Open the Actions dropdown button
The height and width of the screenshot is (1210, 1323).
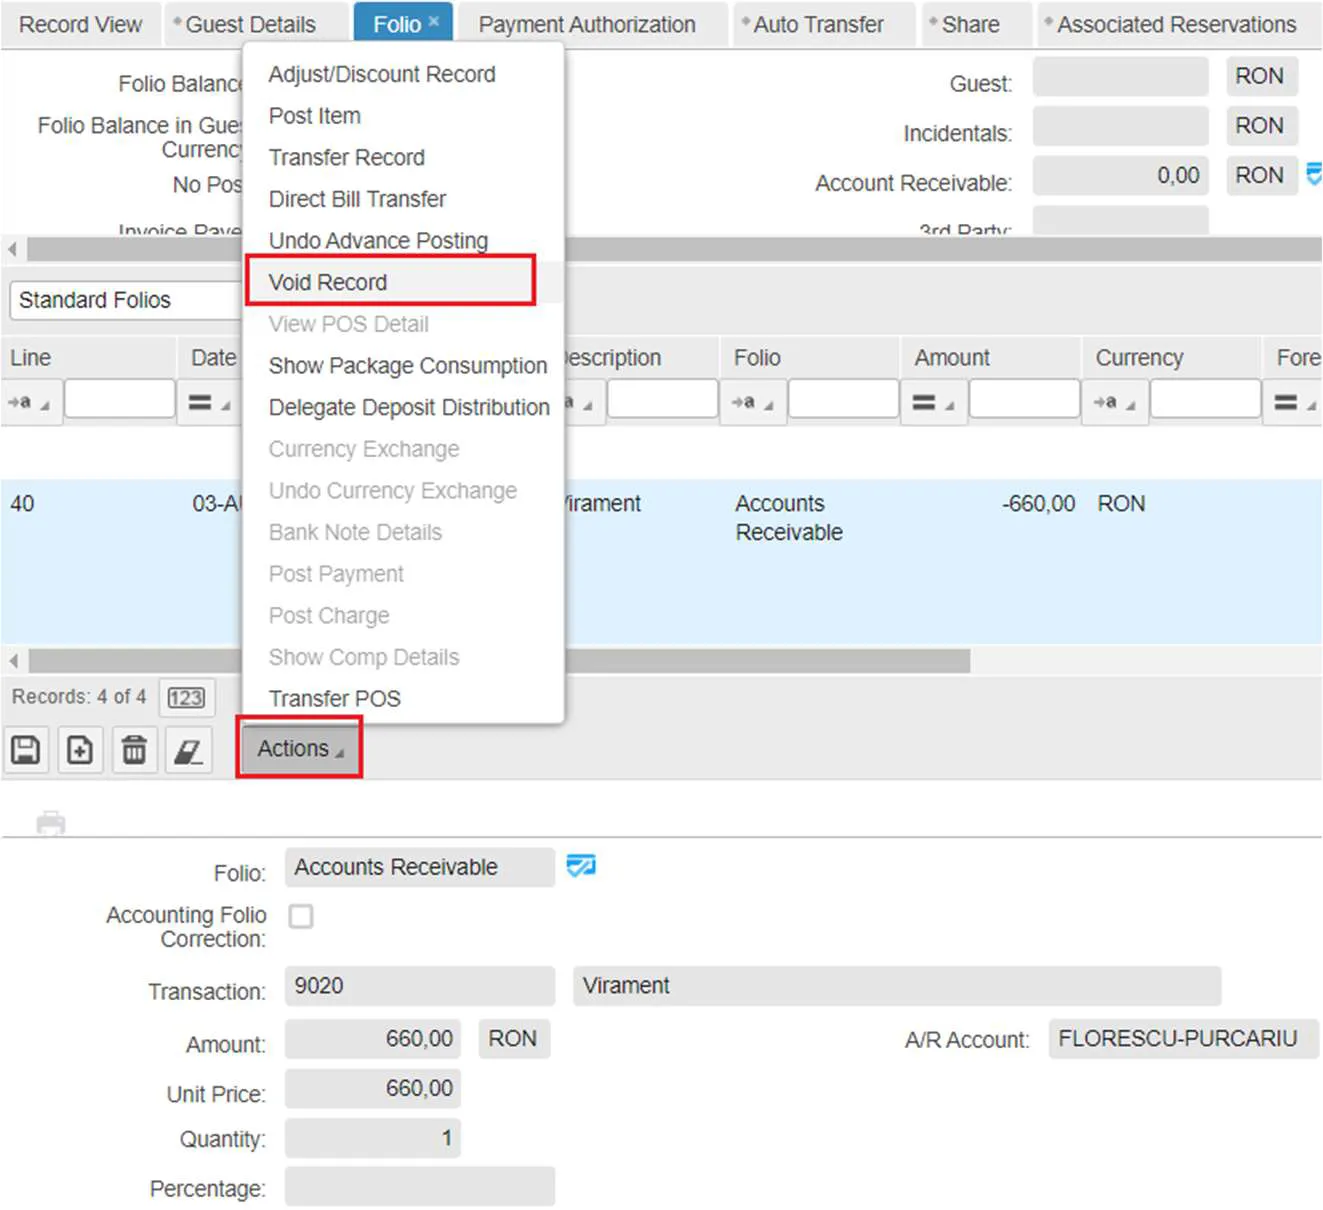coord(299,748)
